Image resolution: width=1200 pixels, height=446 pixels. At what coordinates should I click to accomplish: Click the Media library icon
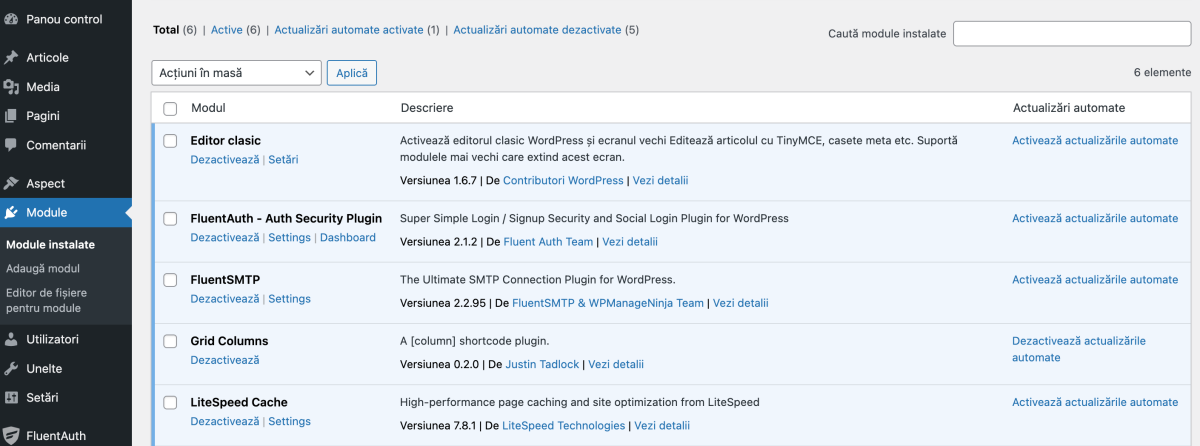tap(11, 87)
